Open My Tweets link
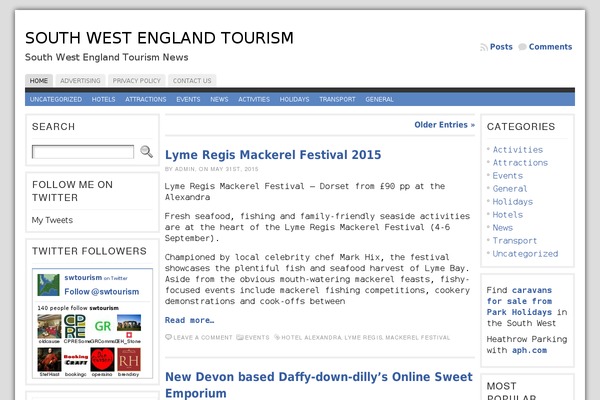 pos(52,220)
